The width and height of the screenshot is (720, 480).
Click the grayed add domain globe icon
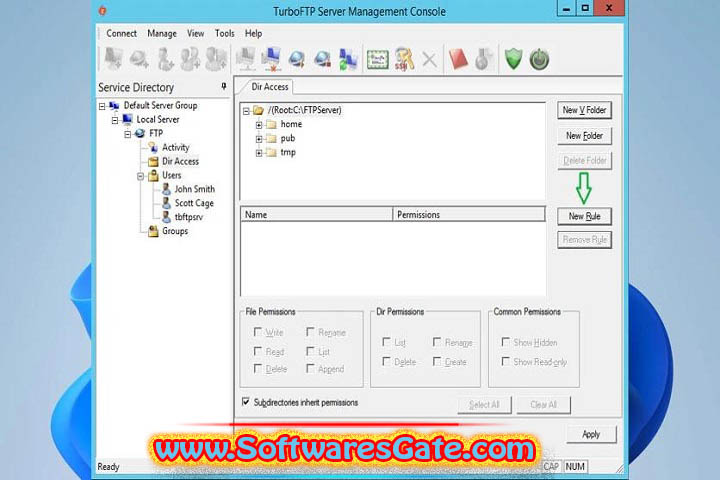pyautogui.click(x=139, y=59)
